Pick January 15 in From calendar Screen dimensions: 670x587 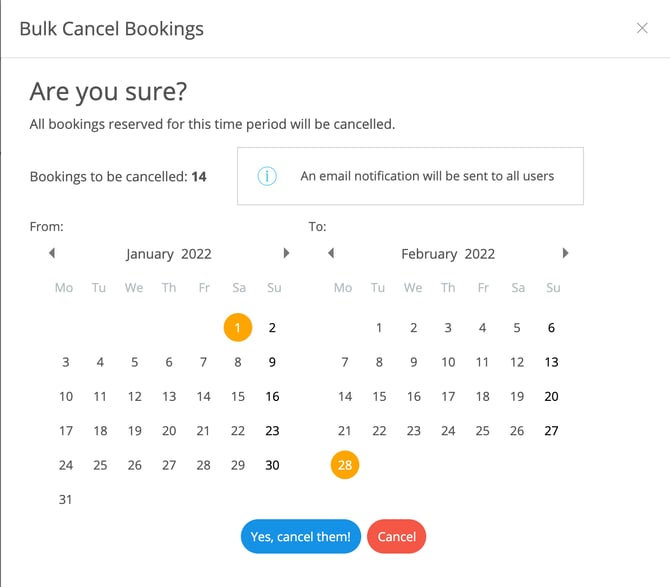(238, 397)
